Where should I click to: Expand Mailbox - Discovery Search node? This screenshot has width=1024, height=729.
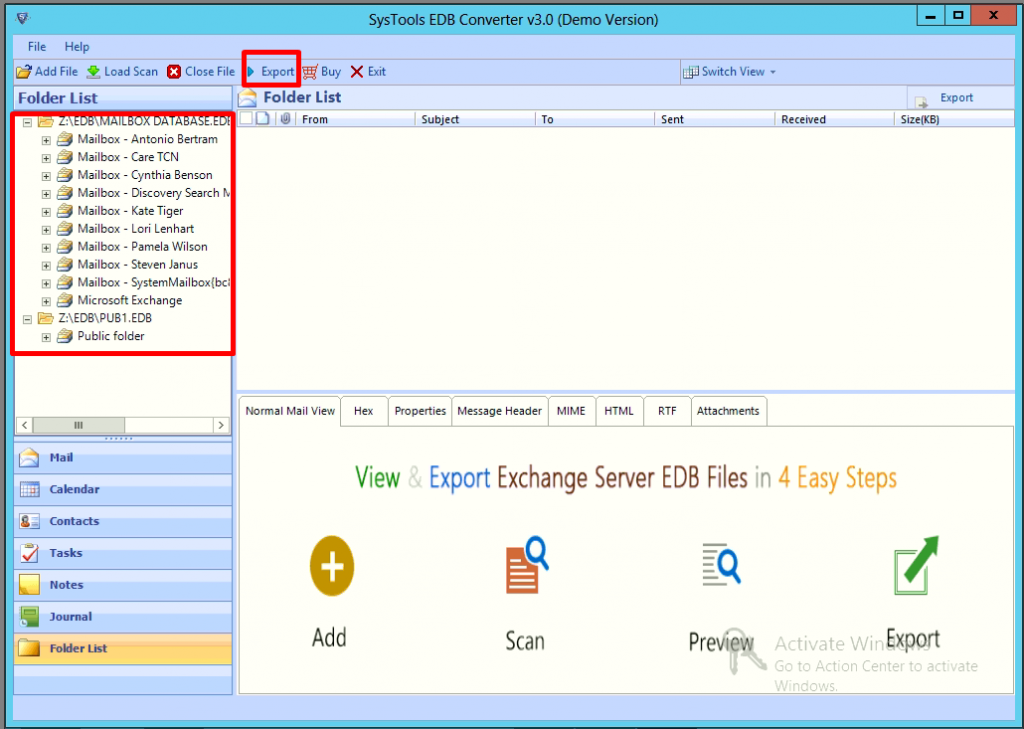coord(46,194)
